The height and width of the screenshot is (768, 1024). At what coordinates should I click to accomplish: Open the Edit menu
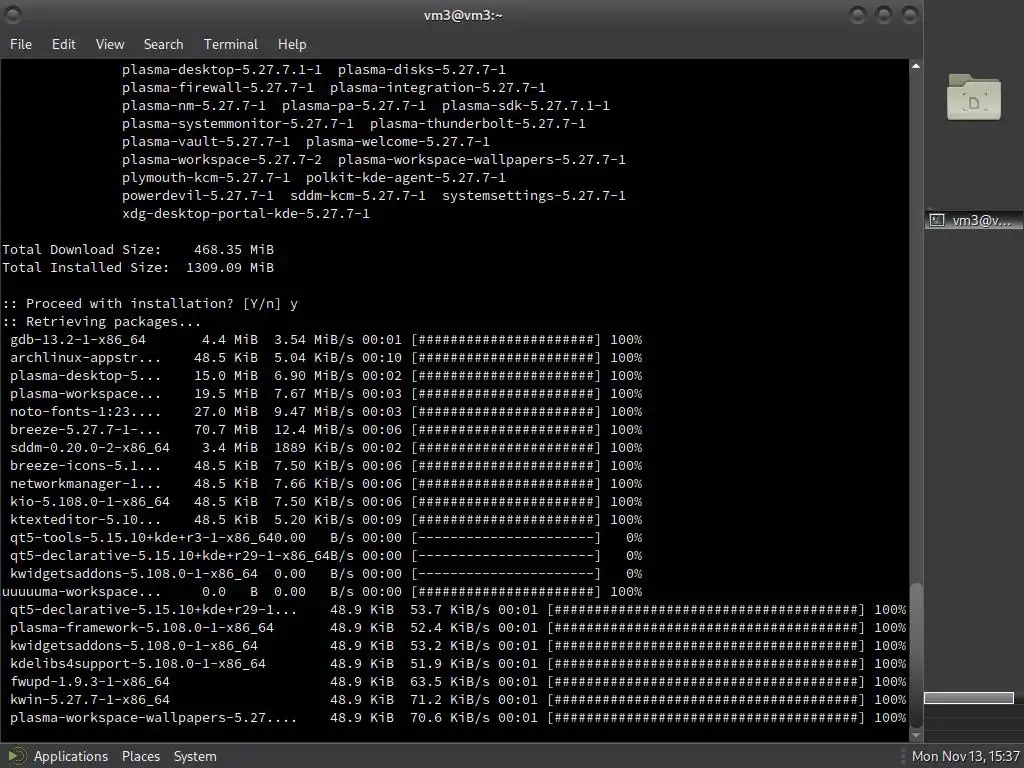63,44
